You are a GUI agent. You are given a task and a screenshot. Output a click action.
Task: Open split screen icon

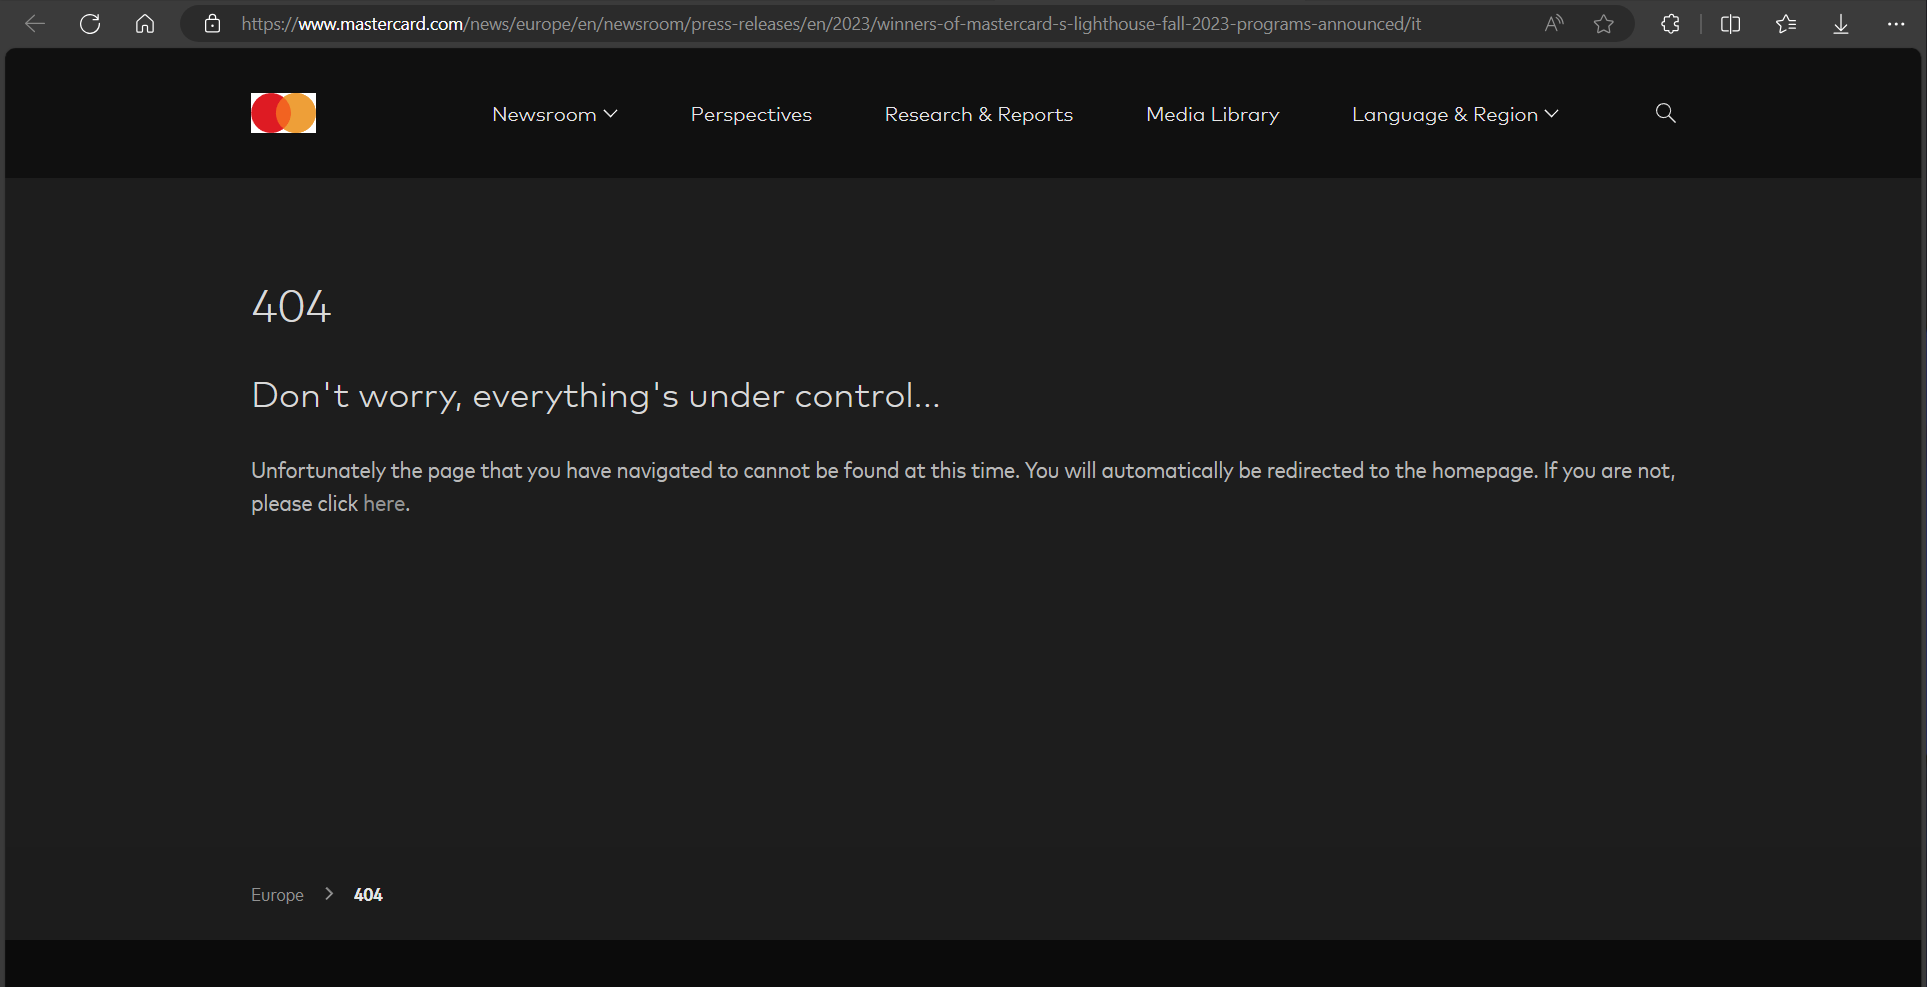pyautogui.click(x=1731, y=24)
